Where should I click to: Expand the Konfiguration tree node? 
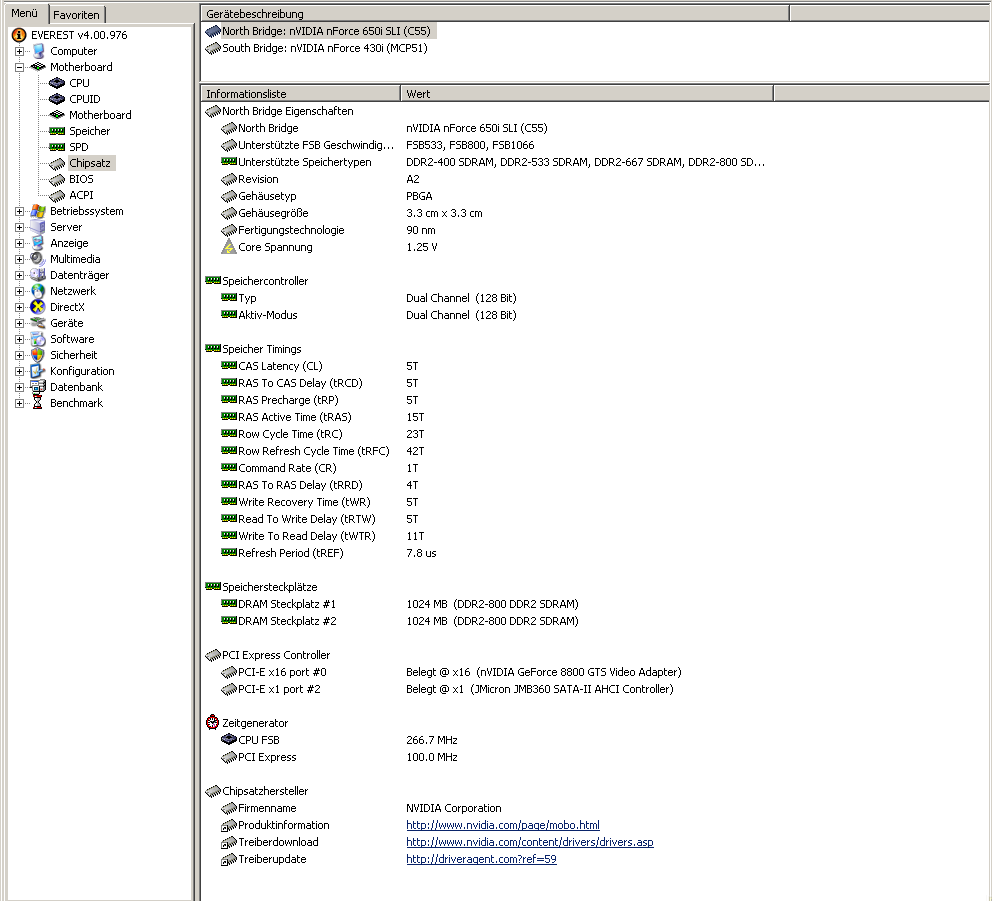point(20,371)
